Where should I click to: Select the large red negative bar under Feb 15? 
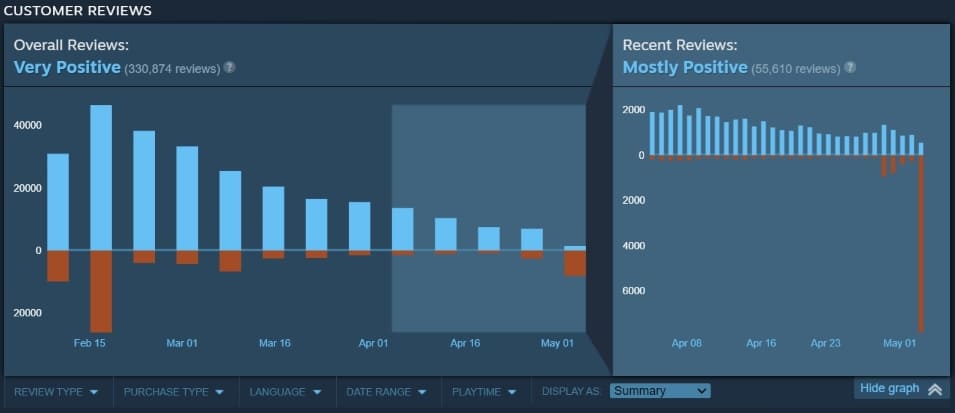point(101,290)
